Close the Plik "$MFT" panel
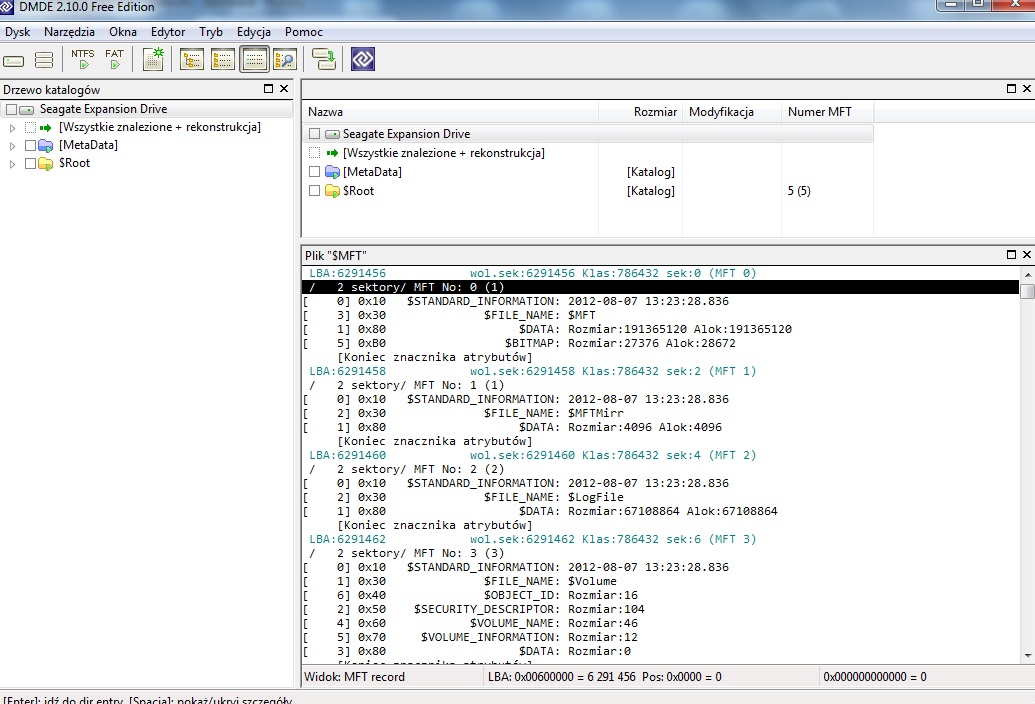 click(1026, 254)
